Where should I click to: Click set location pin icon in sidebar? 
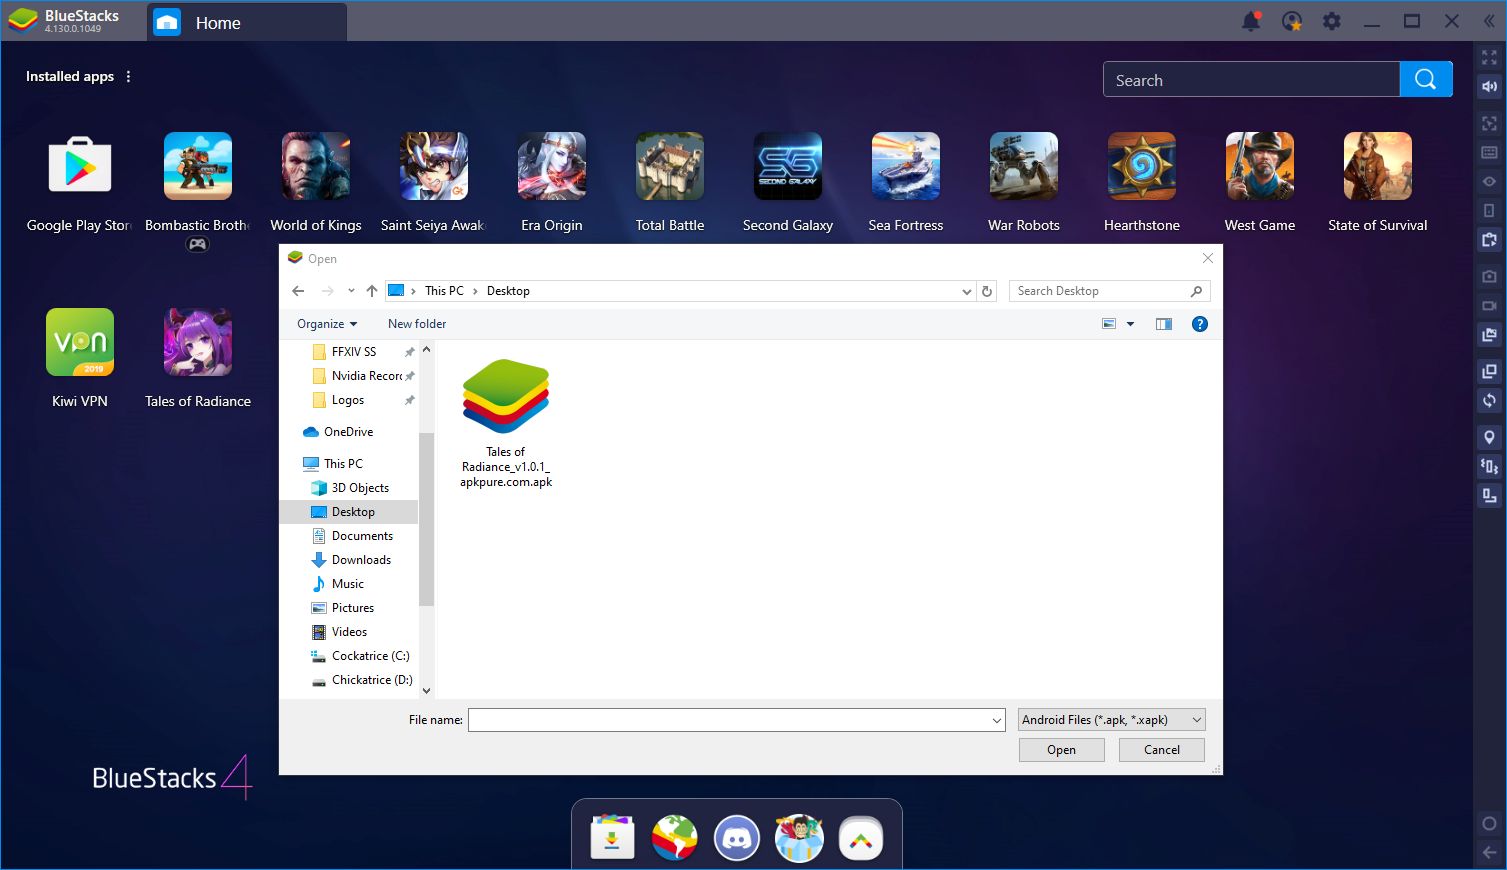pos(1489,437)
